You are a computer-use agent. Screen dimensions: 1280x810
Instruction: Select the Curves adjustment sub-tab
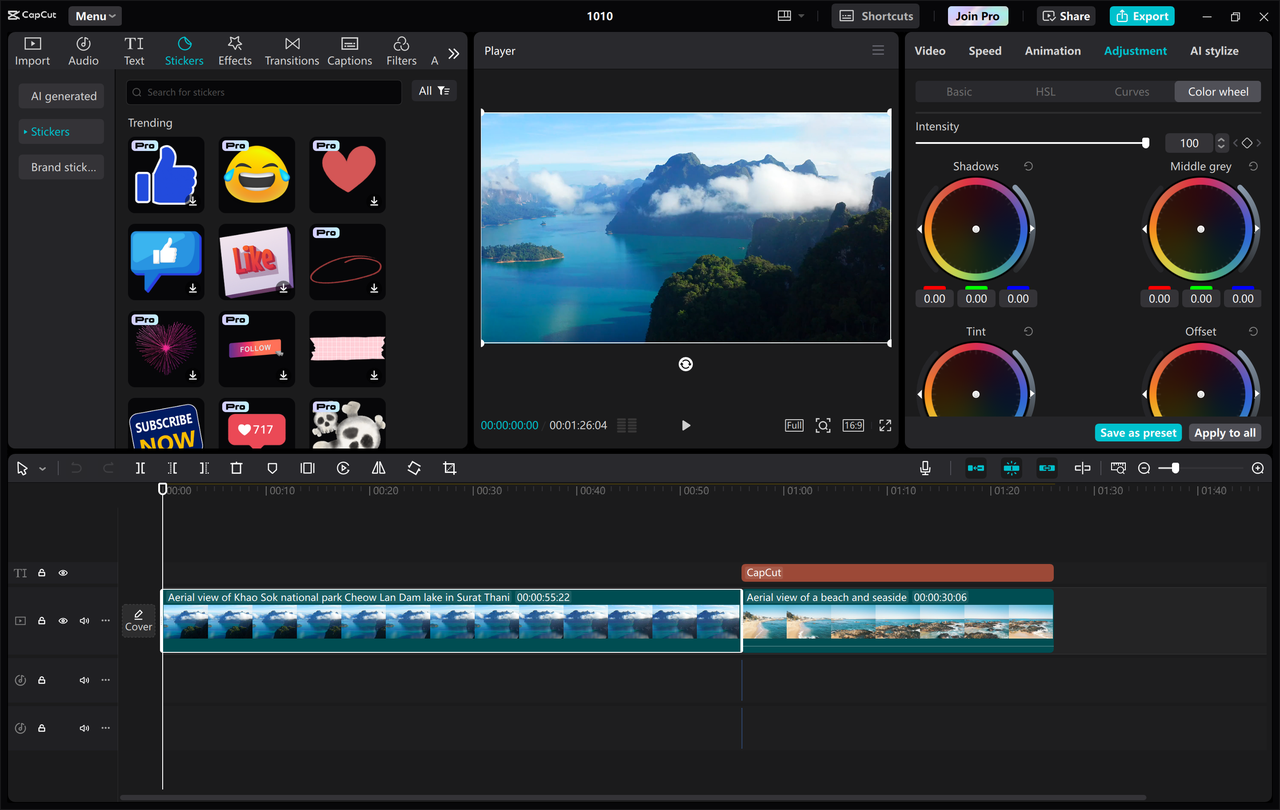[1132, 91]
